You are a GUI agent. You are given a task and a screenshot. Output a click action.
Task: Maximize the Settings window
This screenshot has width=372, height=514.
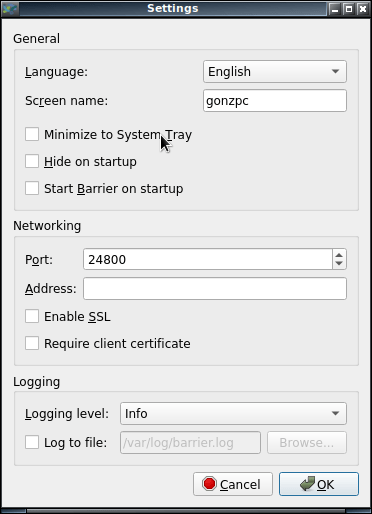pos(349,9)
